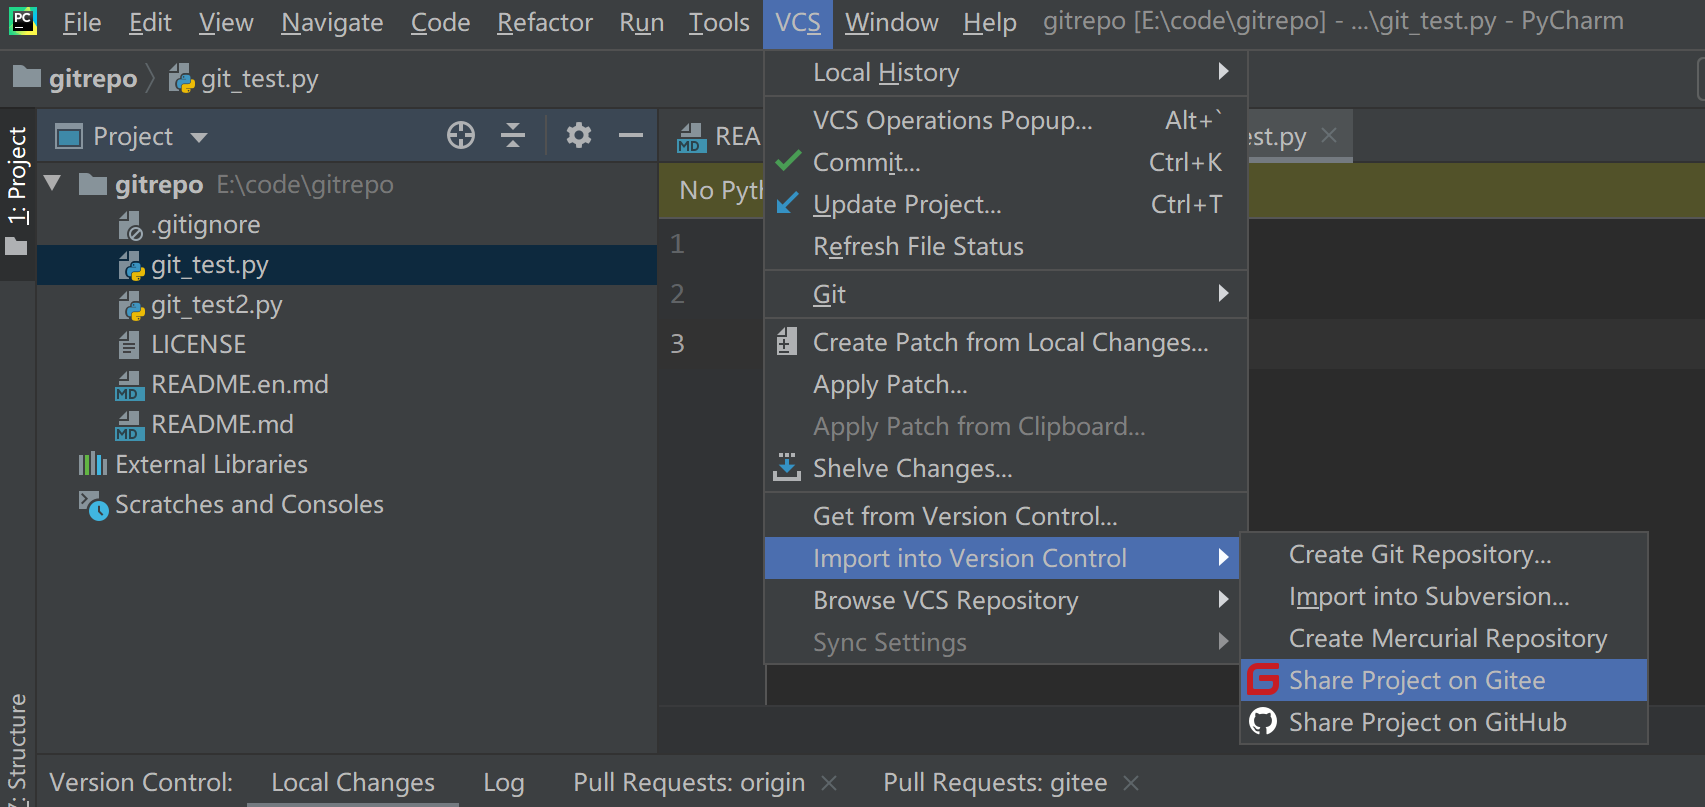Choose Create Mercurial Repository

1443,638
